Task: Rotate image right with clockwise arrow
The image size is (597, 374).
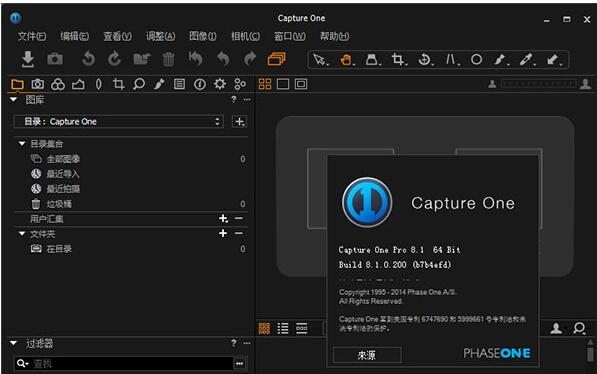Action: click(114, 59)
